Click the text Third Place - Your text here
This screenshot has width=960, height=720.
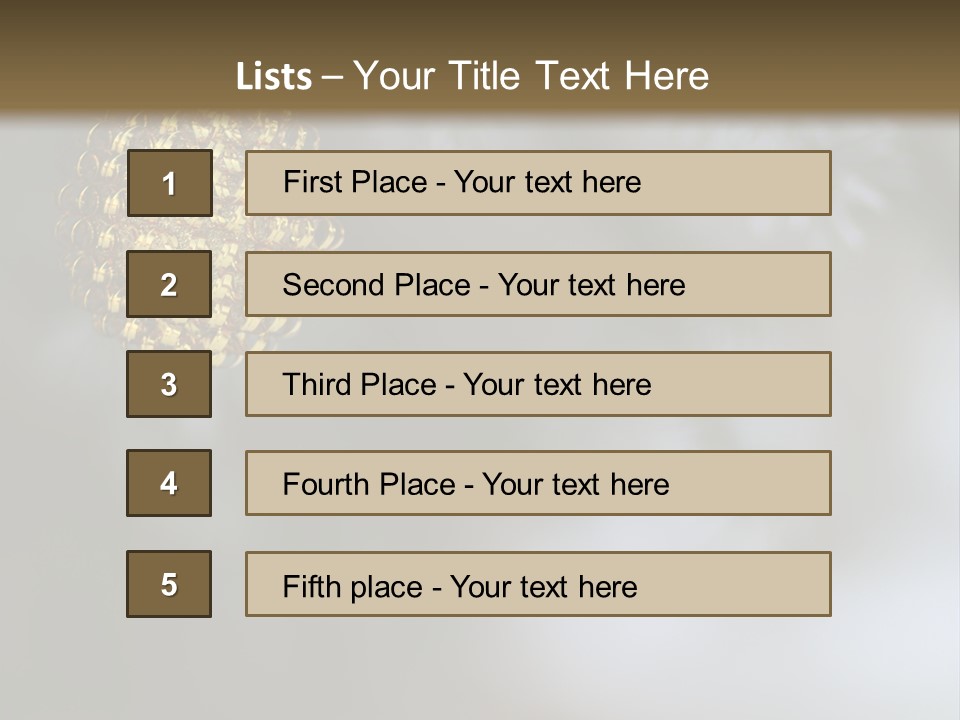(x=467, y=384)
